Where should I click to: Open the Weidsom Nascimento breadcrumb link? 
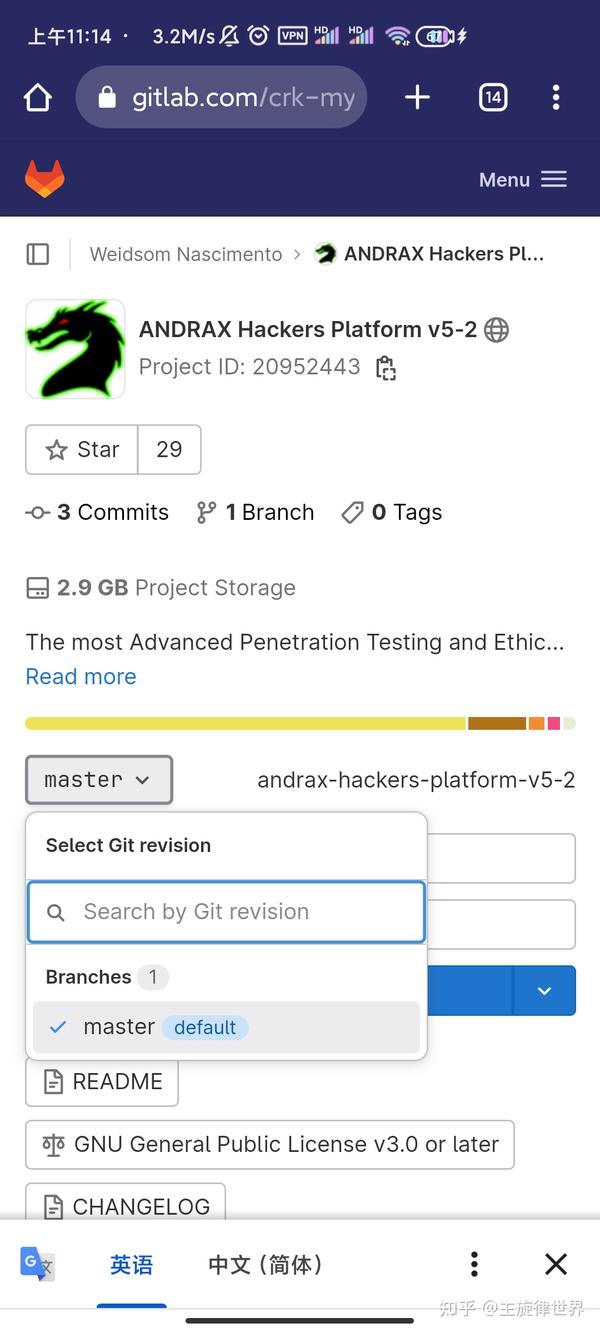pos(185,254)
